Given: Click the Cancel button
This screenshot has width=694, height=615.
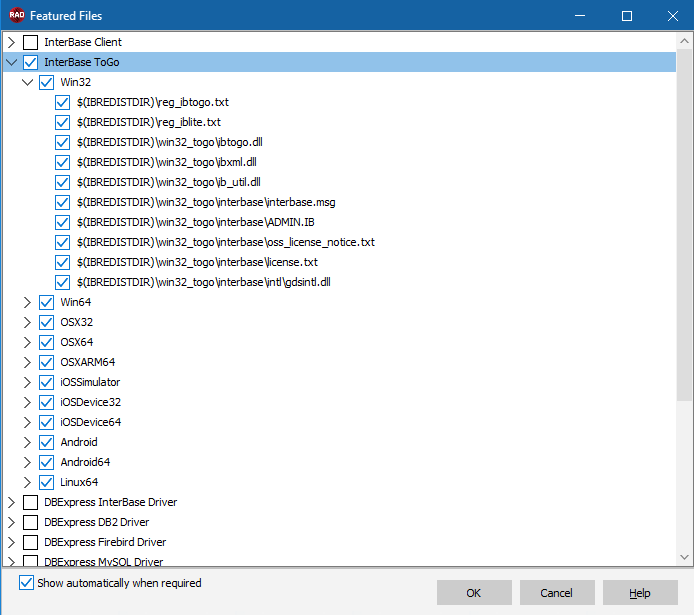Looking at the screenshot, I should point(557,592).
